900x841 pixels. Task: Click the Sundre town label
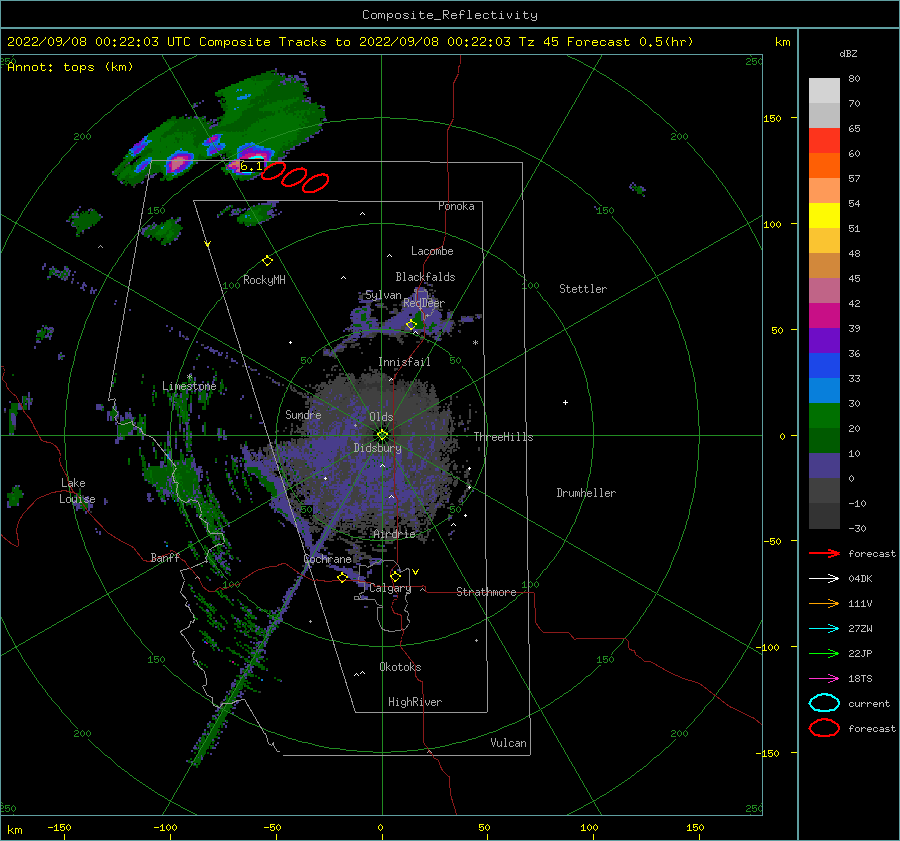[x=303, y=414]
